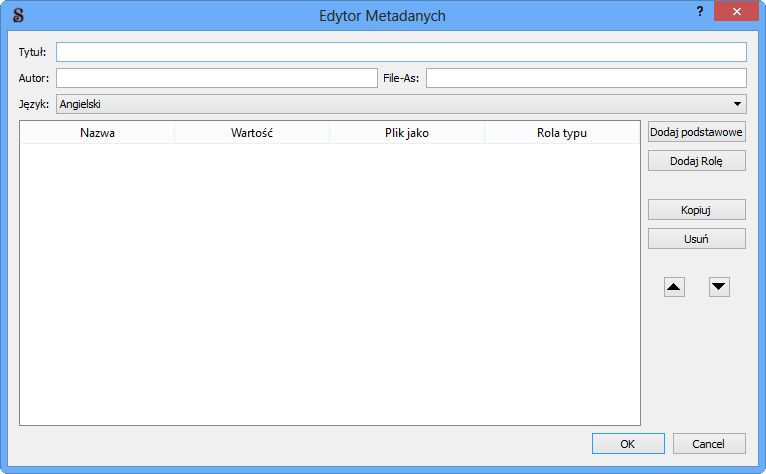Viewport: 766px width, 474px height.
Task: Click the Sigil app icon in title bar
Action: pyautogui.click(x=18, y=15)
